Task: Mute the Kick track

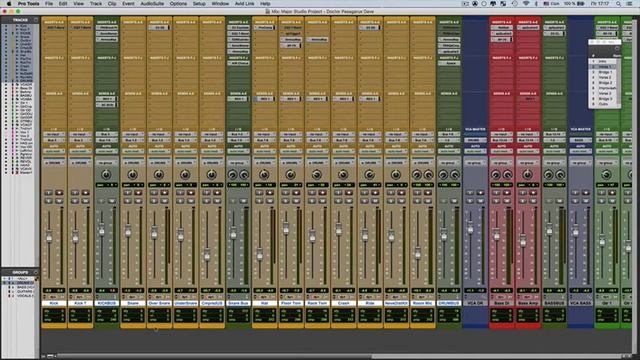Action: tap(59, 201)
